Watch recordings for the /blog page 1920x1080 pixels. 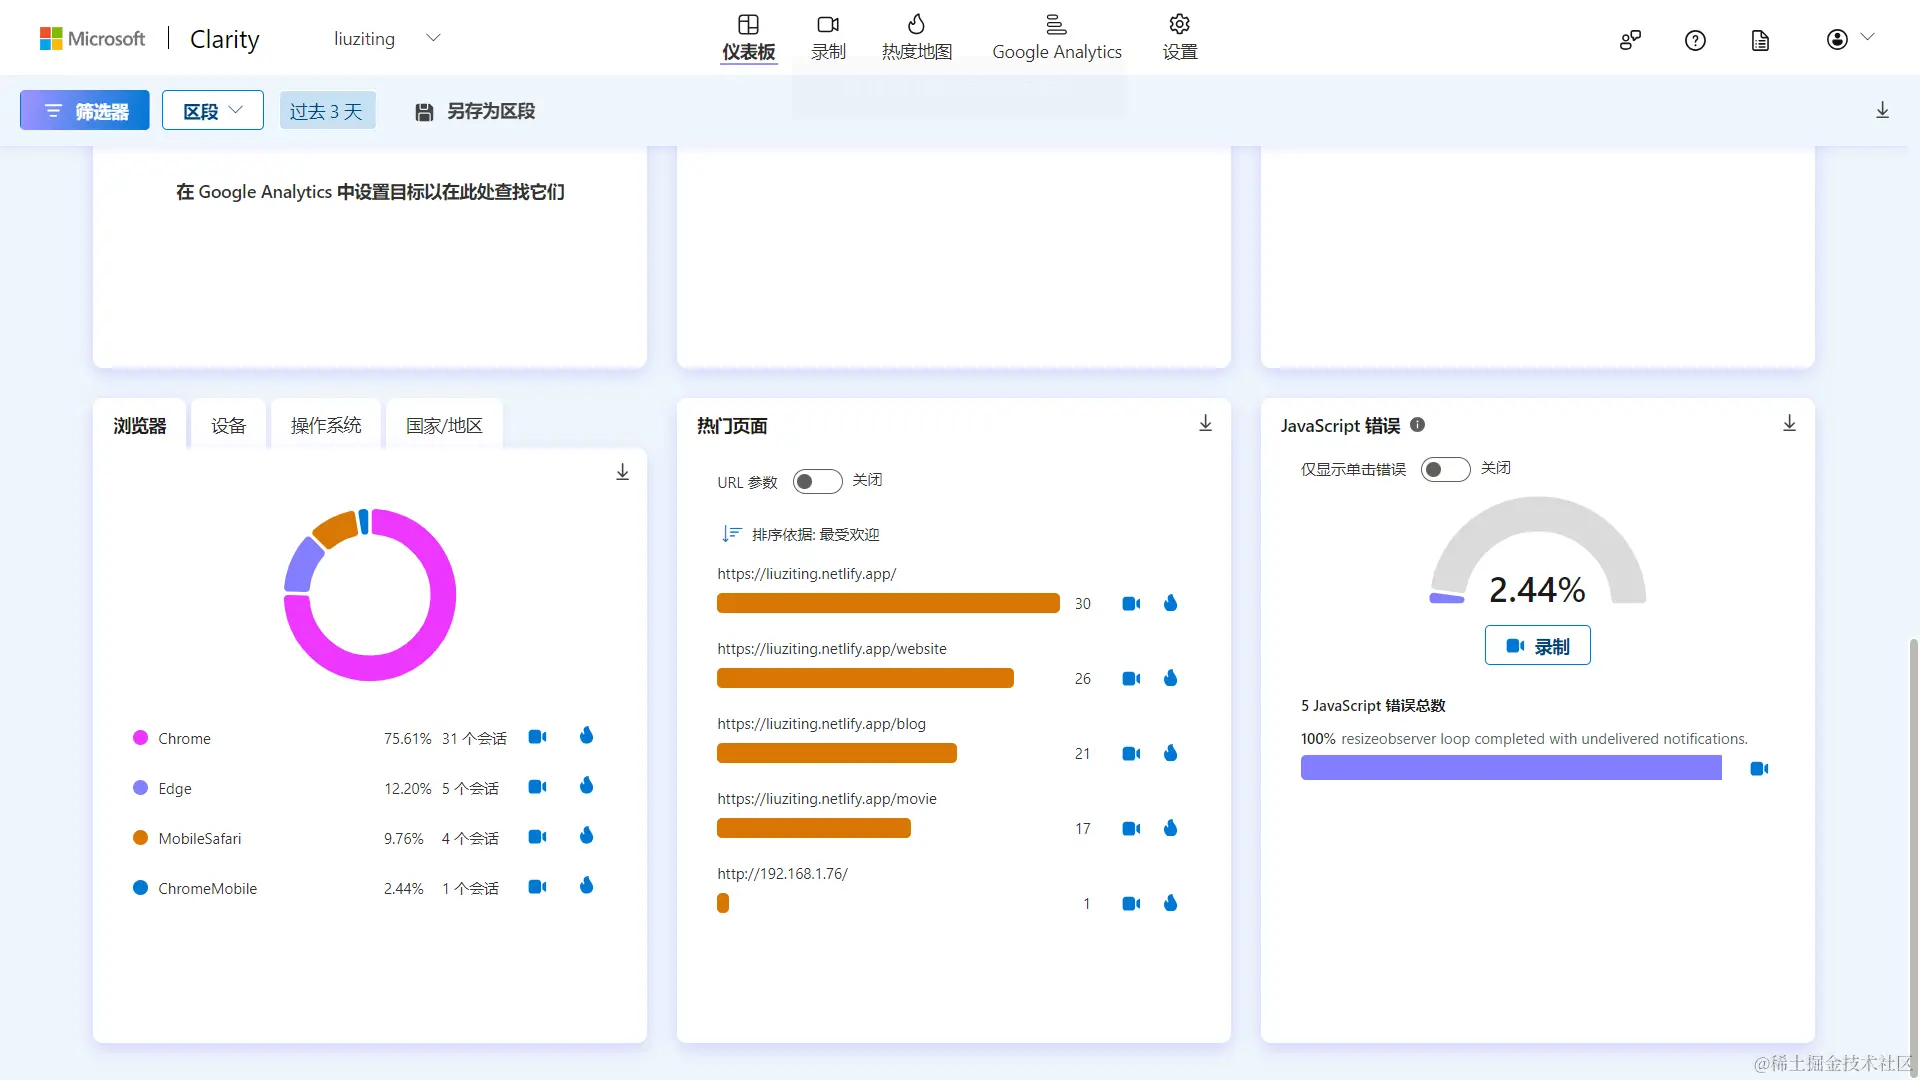tap(1131, 753)
